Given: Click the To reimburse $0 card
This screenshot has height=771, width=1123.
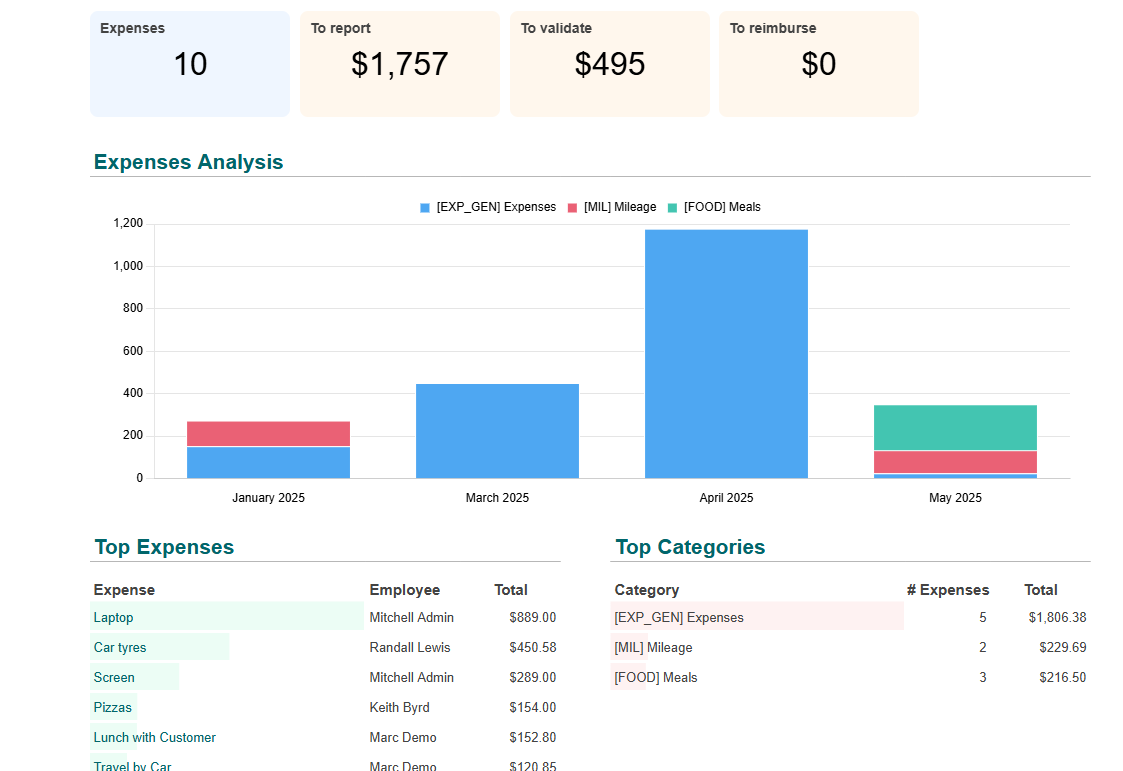Looking at the screenshot, I should 818,64.
